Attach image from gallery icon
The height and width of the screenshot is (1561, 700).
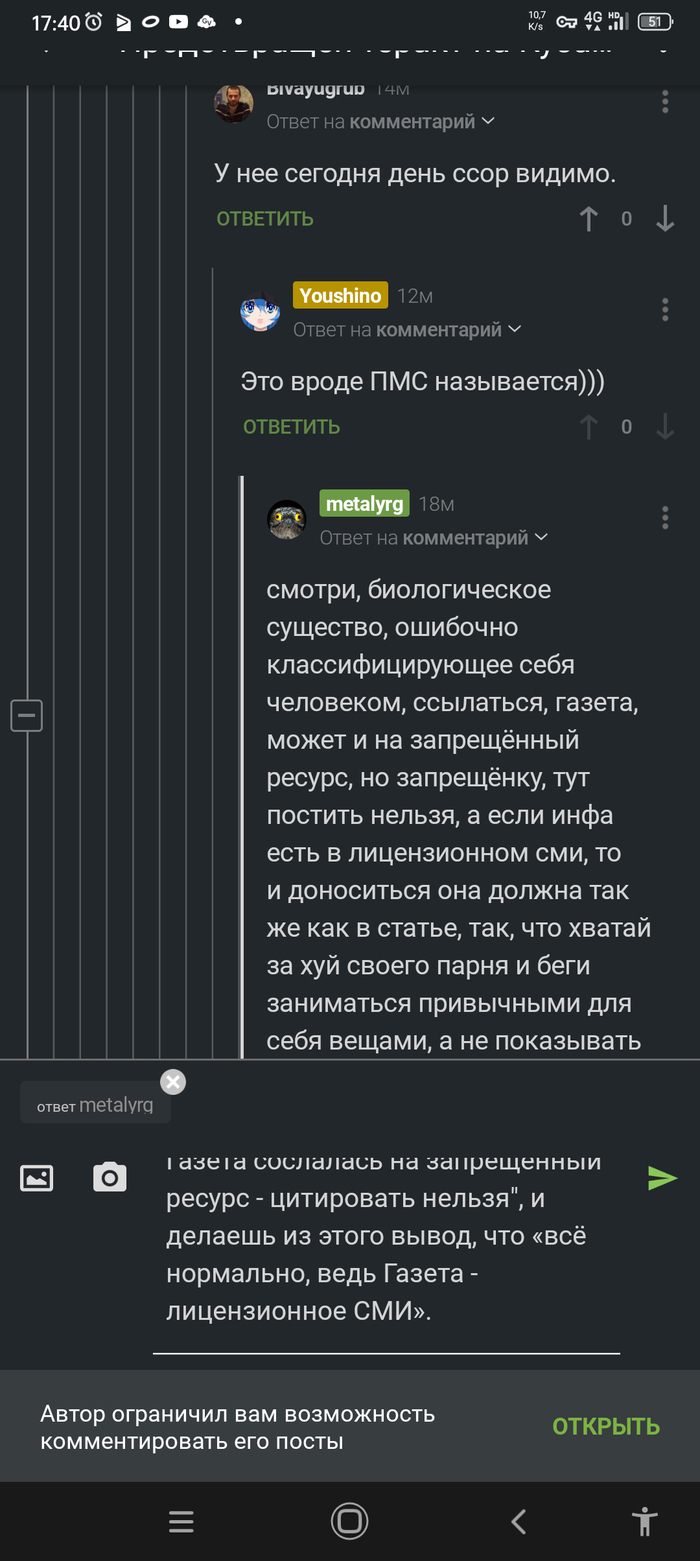(37, 1178)
